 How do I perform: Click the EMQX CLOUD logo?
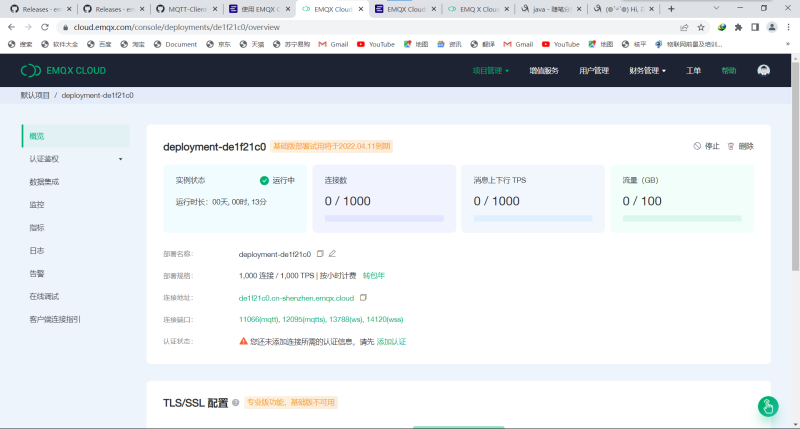coord(63,70)
